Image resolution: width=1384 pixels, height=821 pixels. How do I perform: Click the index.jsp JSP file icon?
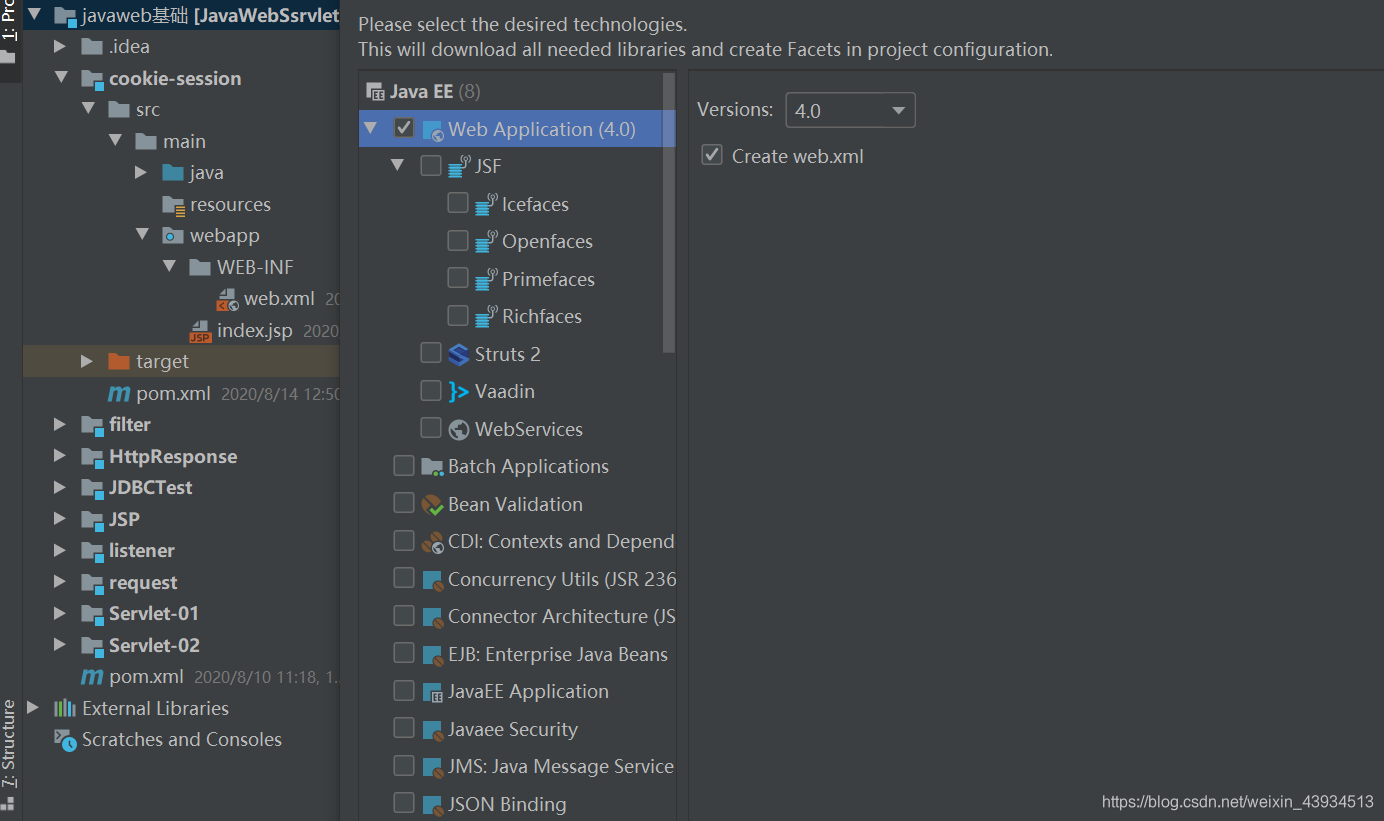201,331
